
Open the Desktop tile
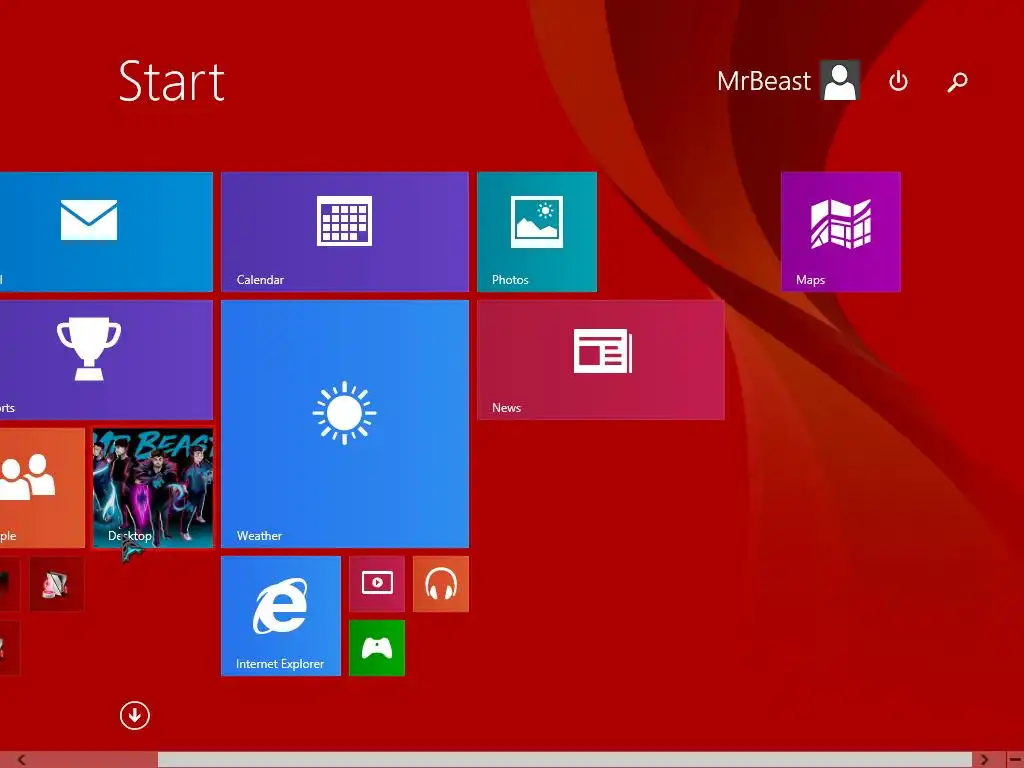click(x=153, y=488)
